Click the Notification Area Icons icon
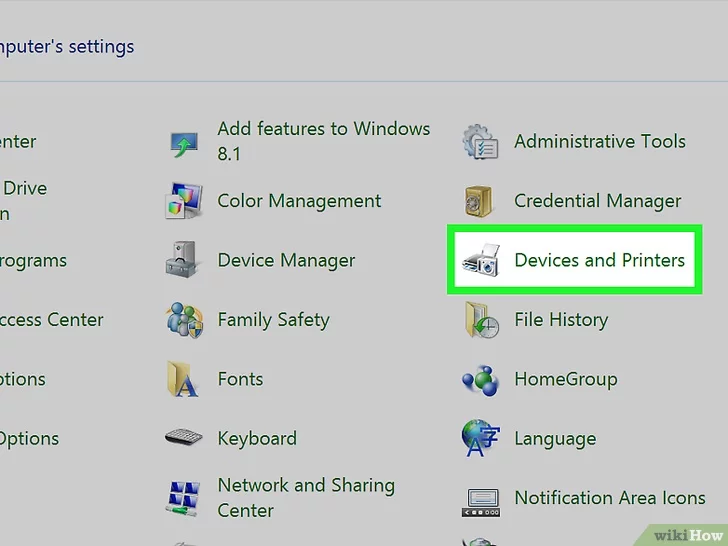 [480, 499]
